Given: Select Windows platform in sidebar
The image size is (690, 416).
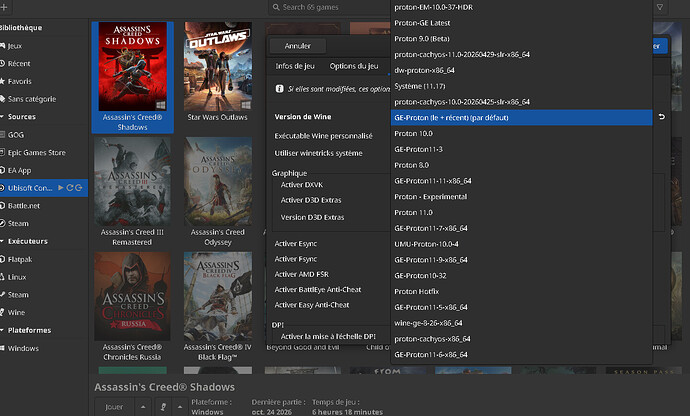Looking at the screenshot, I should pos(23,348).
